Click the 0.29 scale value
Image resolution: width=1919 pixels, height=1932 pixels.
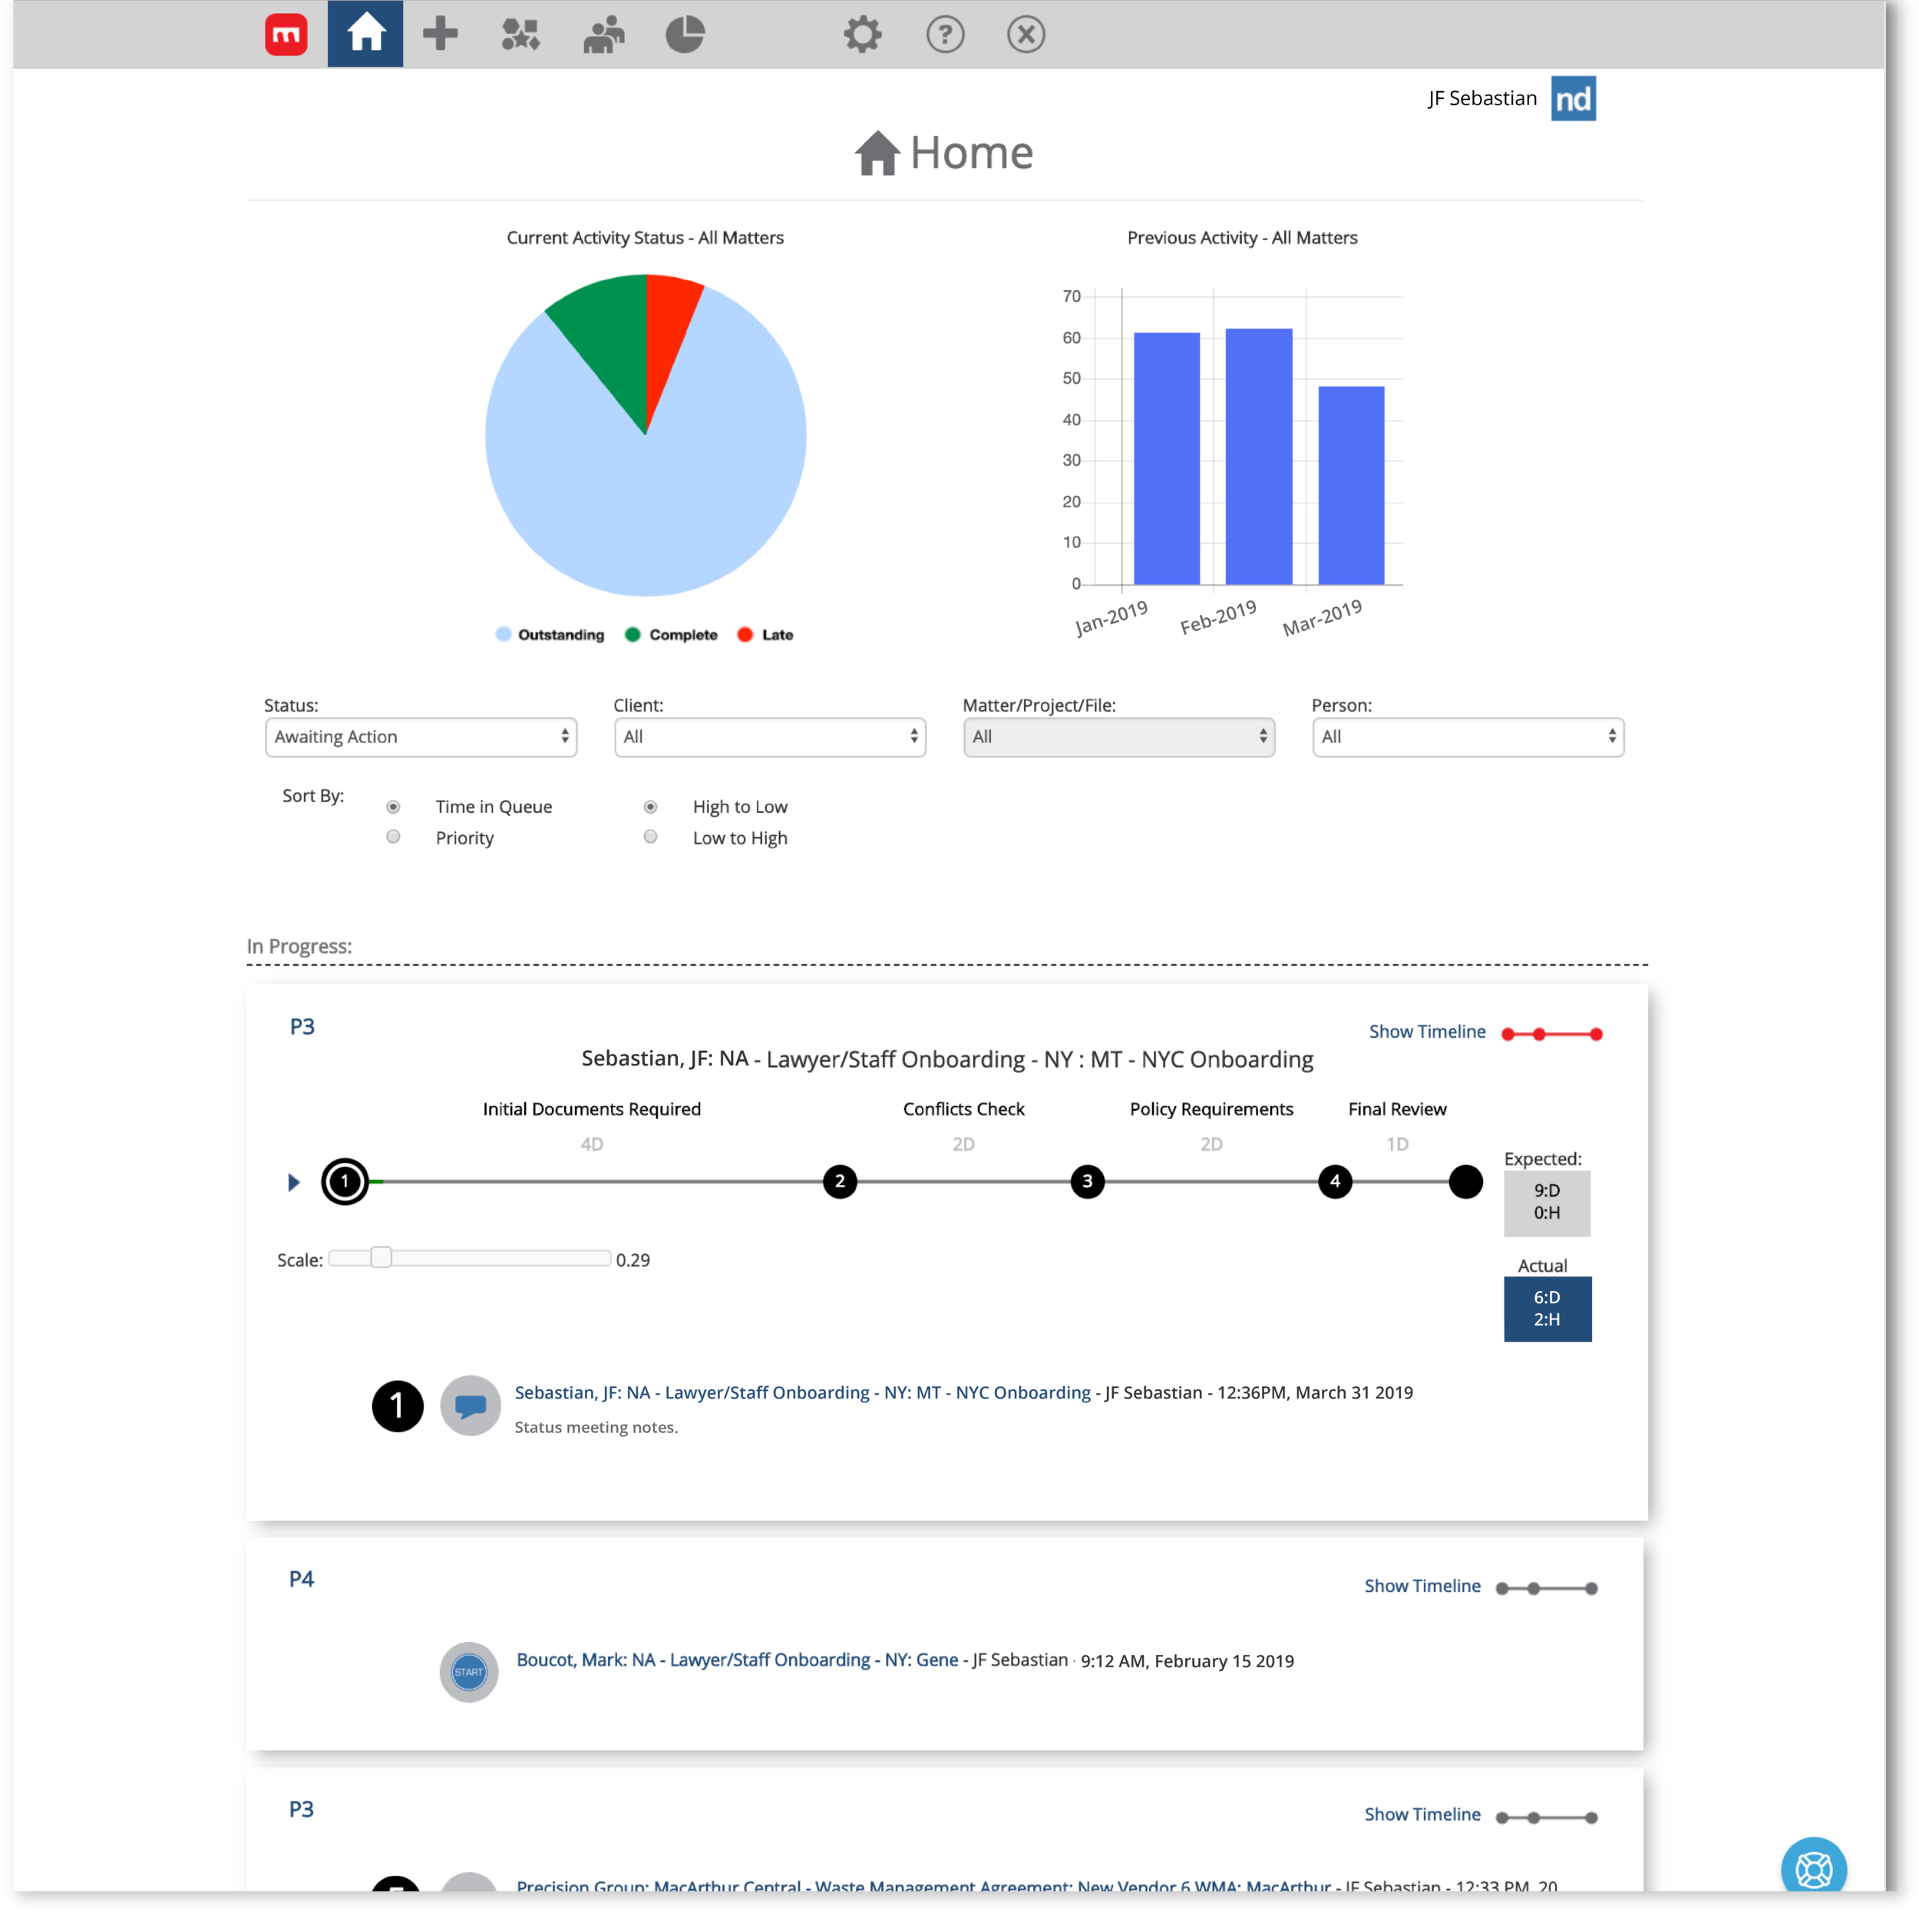coord(633,1259)
